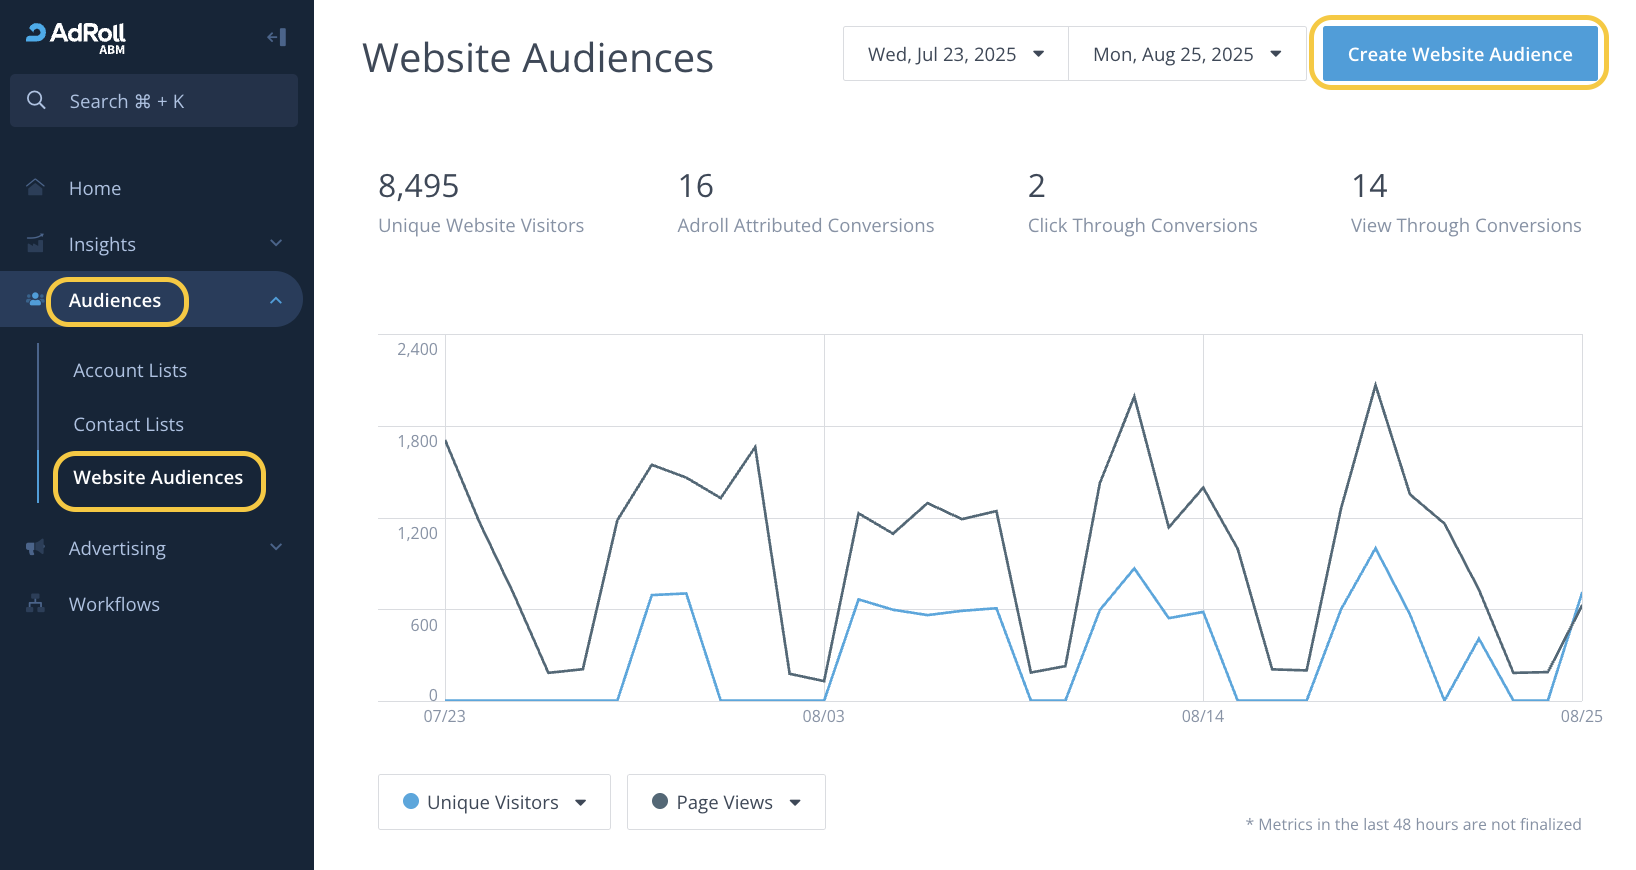The image size is (1636, 870).
Task: Select Website Audiences in the sidebar
Action: pyautogui.click(x=158, y=478)
